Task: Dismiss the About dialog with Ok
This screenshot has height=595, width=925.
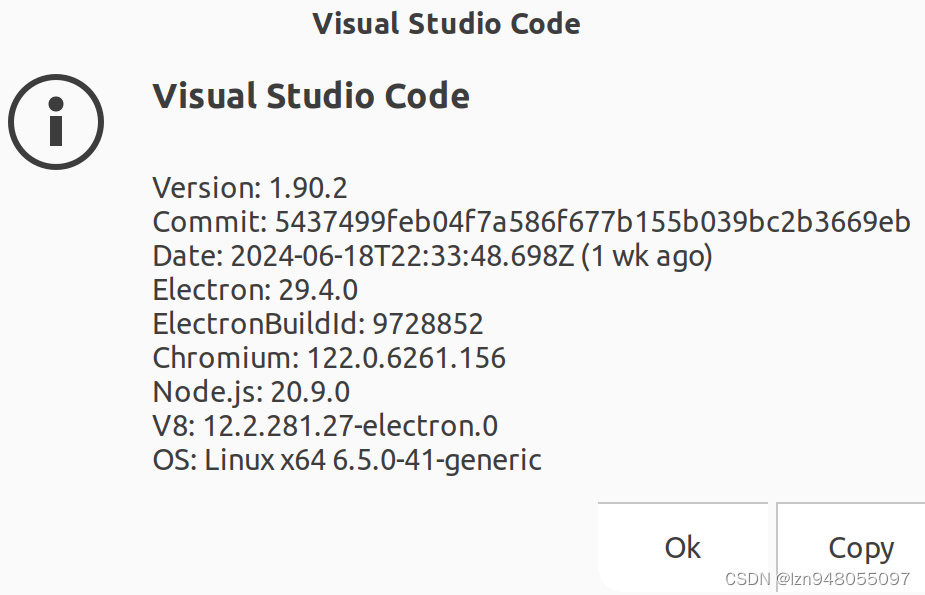Action: point(683,547)
